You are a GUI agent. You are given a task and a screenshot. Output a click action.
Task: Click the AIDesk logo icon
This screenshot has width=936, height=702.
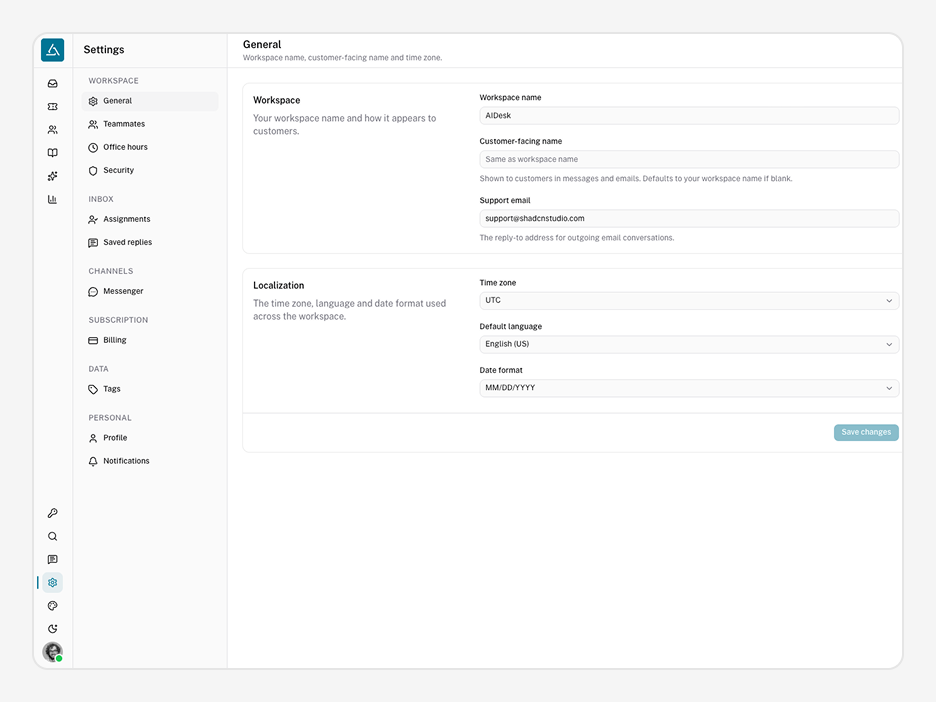(53, 50)
